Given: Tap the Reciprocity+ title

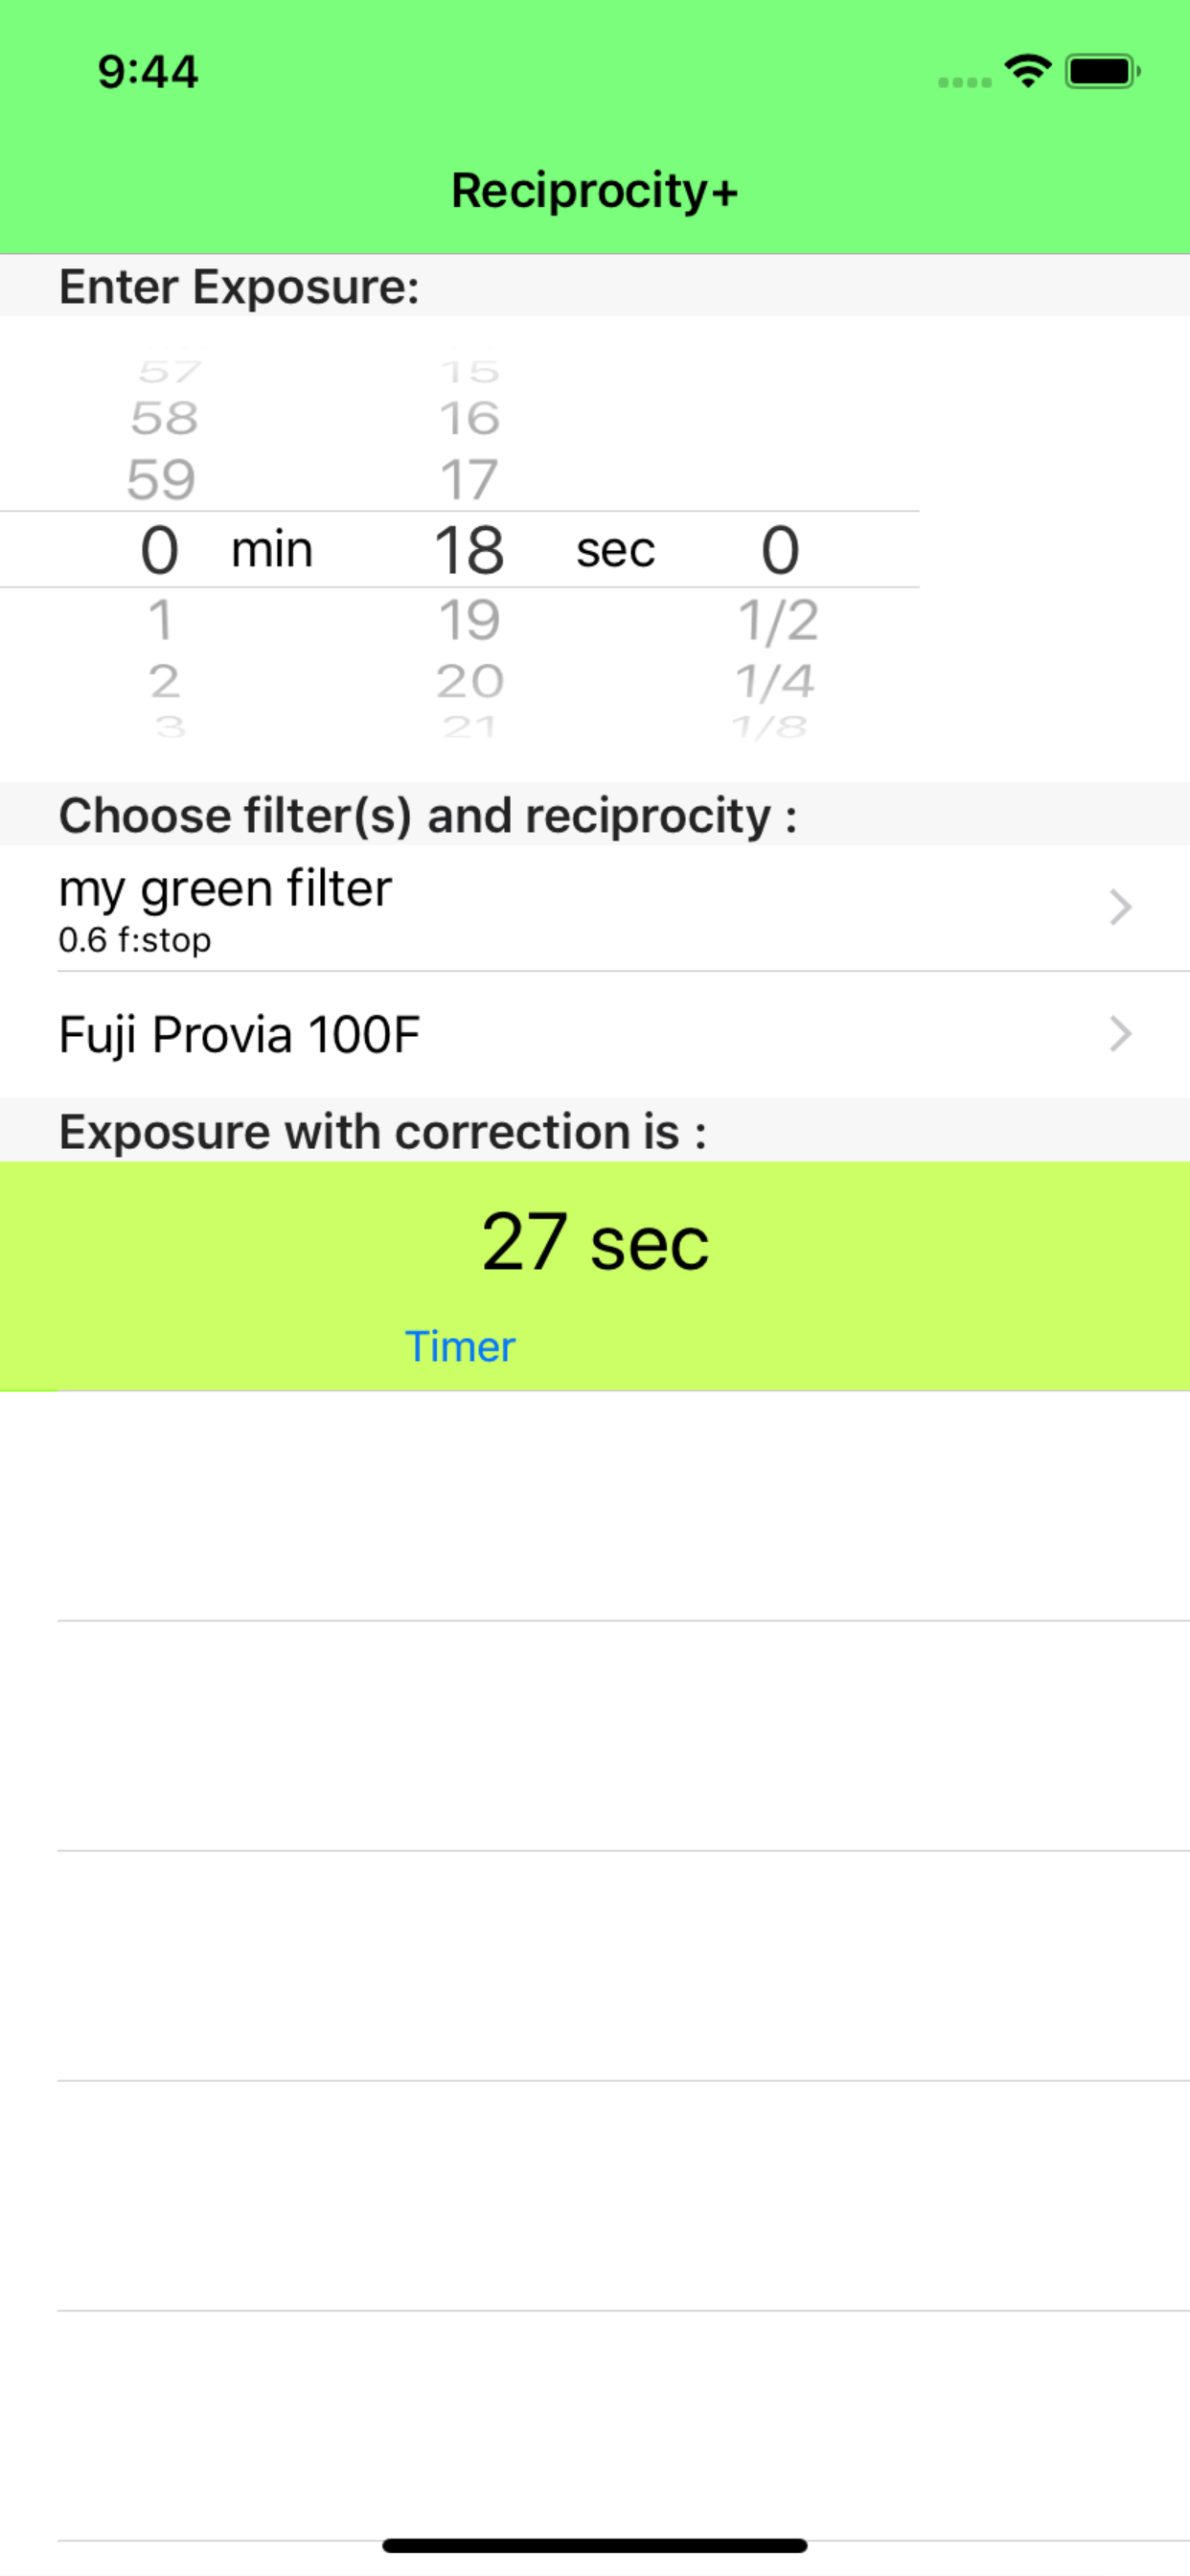Looking at the screenshot, I should tap(595, 190).
